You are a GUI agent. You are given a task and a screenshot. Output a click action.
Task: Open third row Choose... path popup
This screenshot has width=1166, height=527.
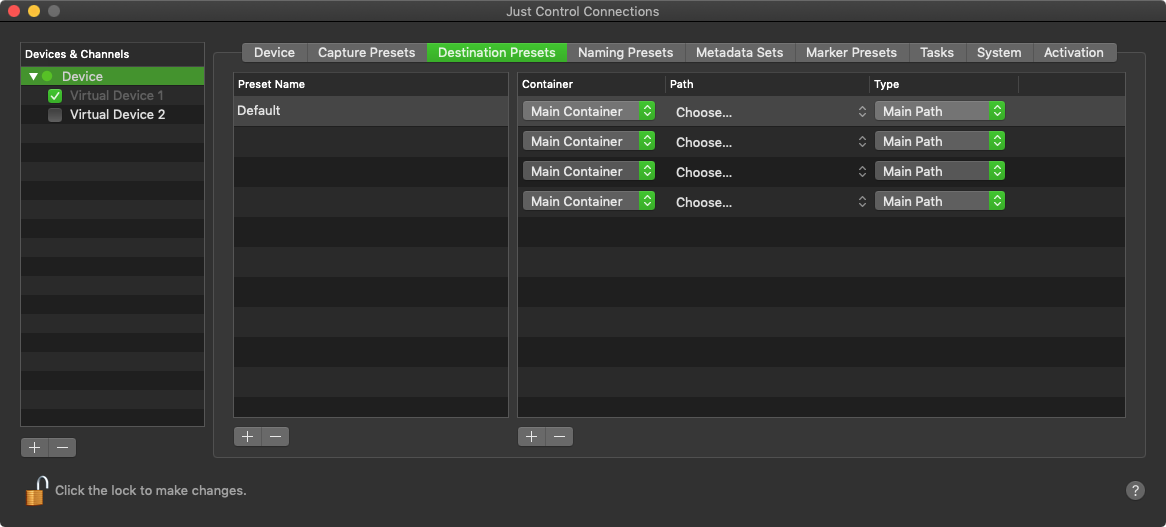tap(770, 172)
